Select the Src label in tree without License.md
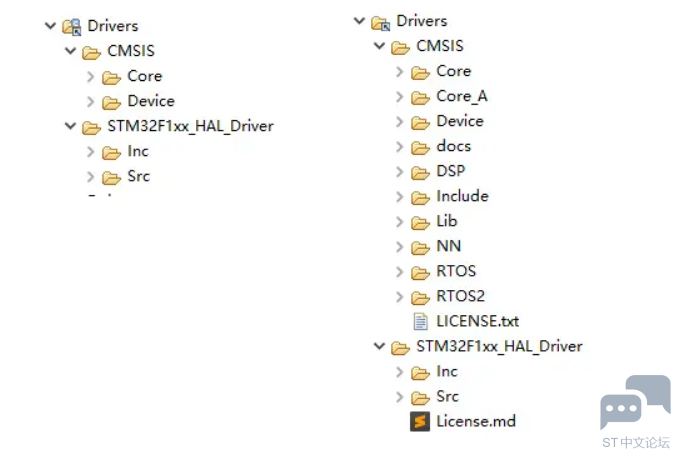Screen dimensions: 679x458 pyautogui.click(x=139, y=176)
